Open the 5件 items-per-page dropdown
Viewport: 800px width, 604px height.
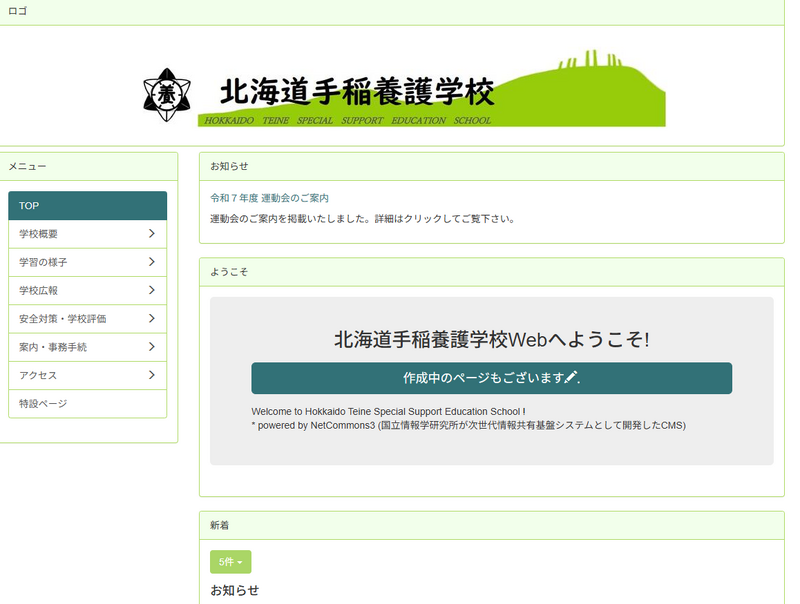(x=231, y=562)
